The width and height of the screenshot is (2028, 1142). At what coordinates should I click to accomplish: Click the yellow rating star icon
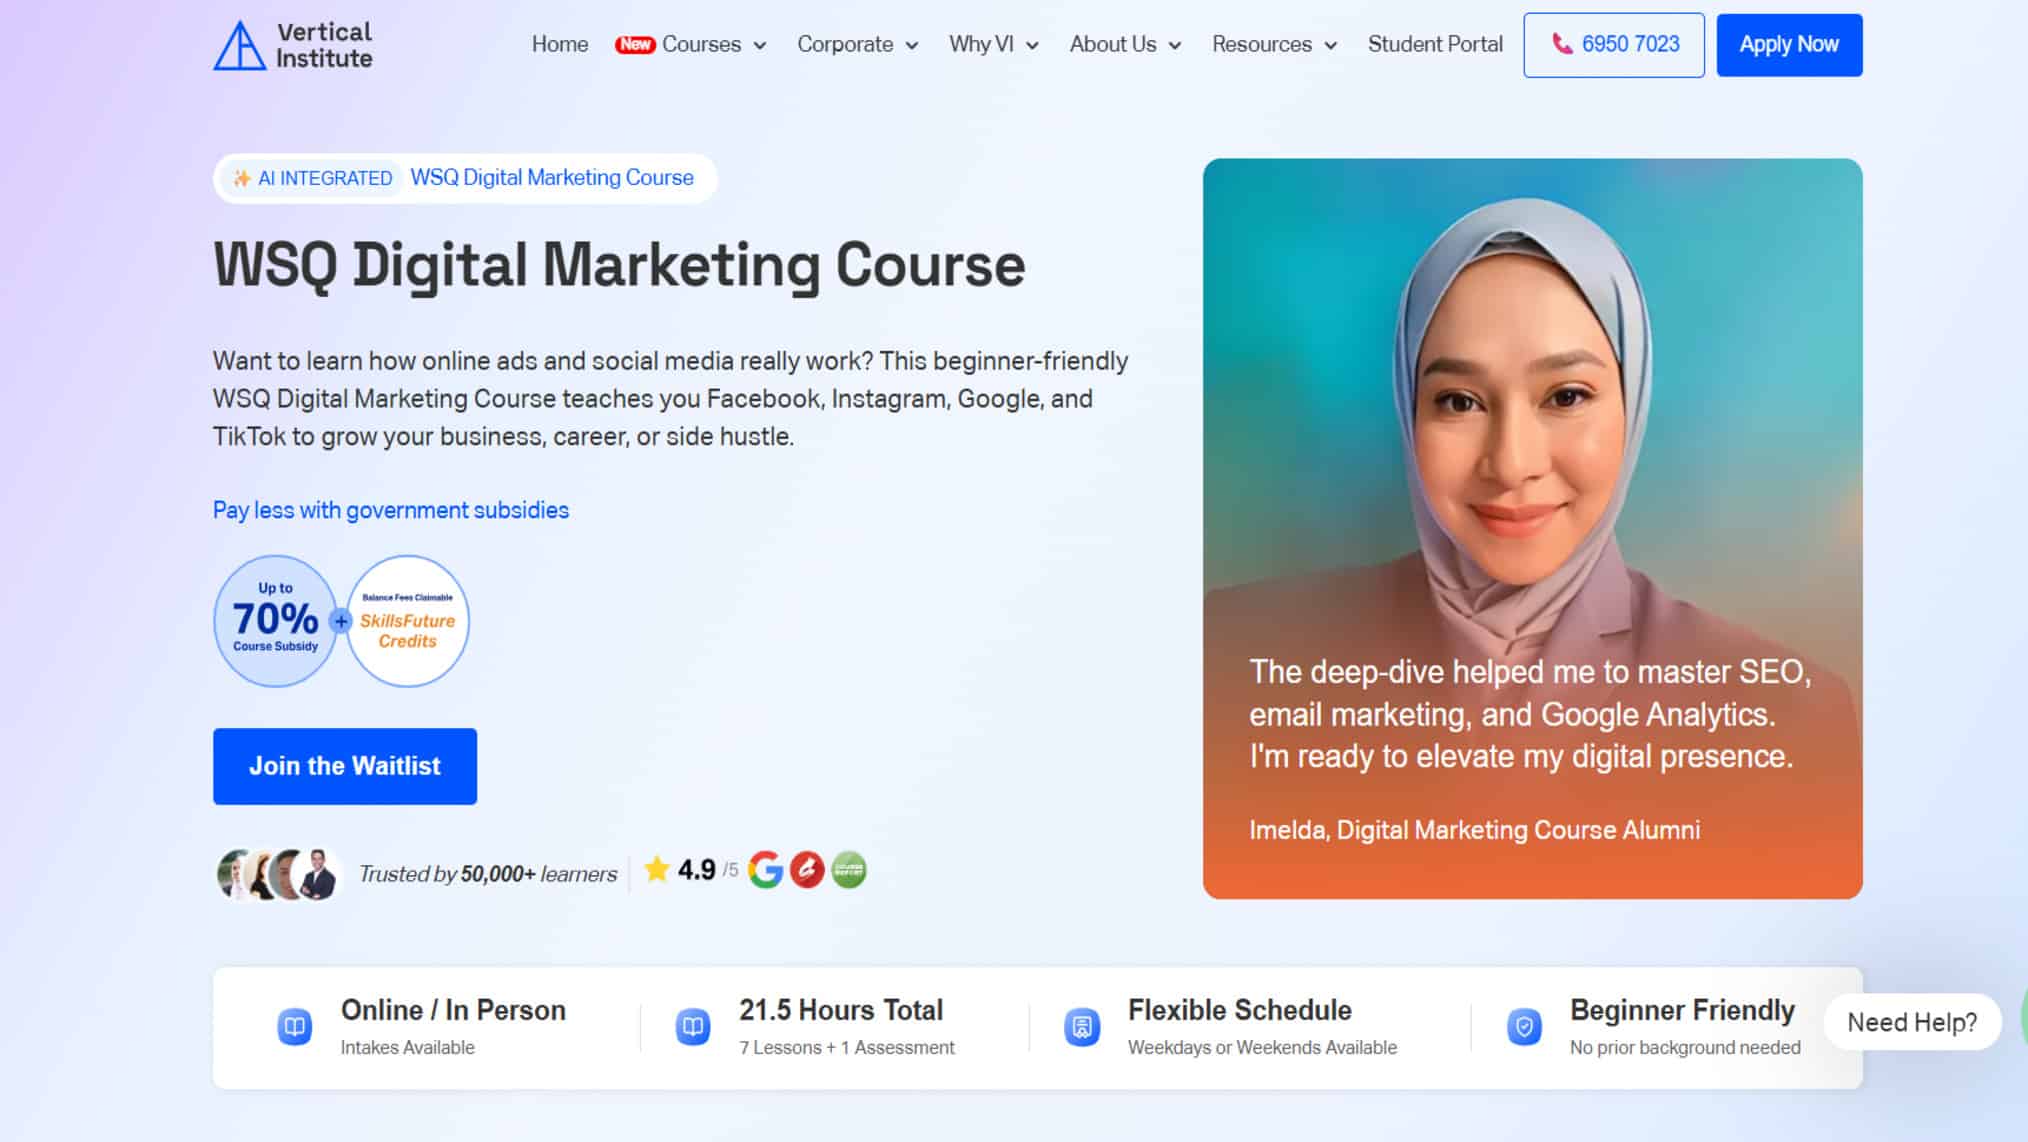pyautogui.click(x=656, y=869)
